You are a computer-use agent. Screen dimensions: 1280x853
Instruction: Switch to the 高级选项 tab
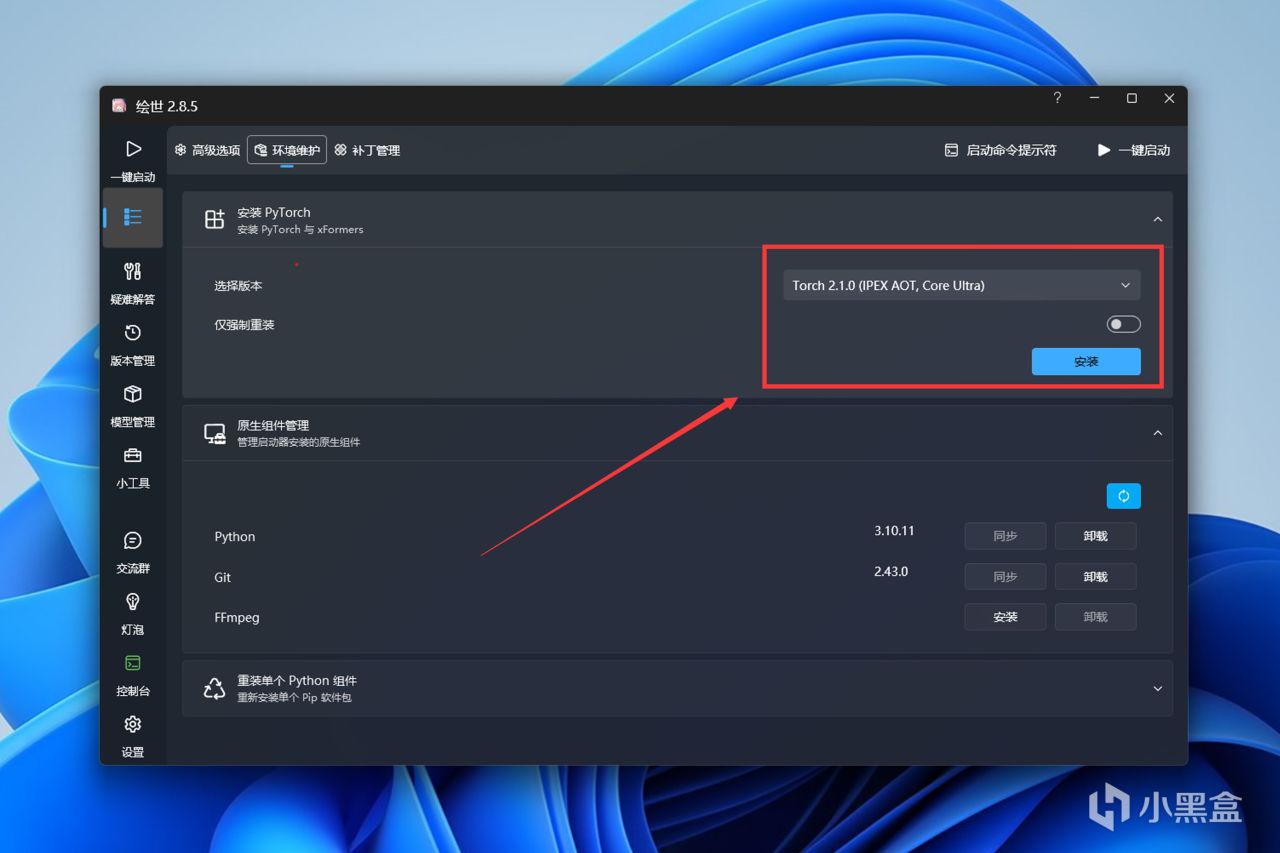(207, 150)
